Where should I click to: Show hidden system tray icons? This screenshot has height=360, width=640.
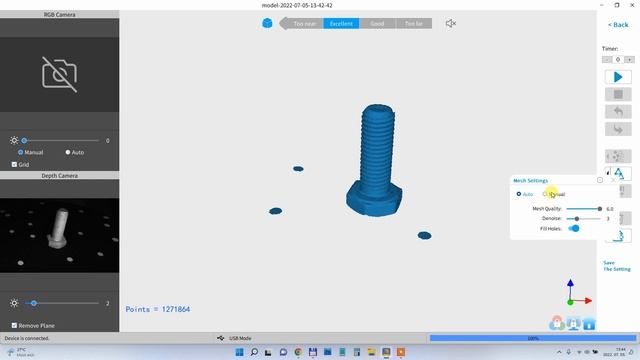559,352
